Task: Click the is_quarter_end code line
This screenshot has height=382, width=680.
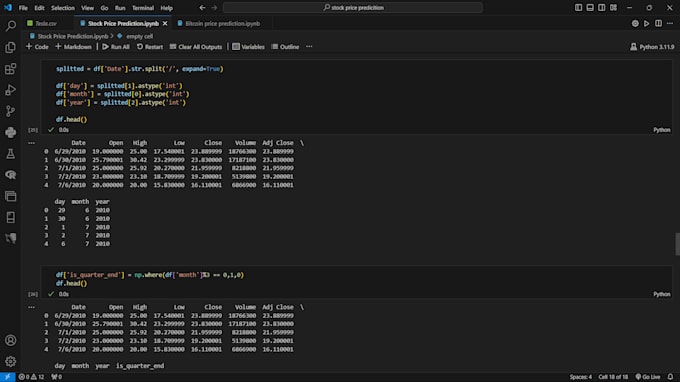Action: [150, 275]
